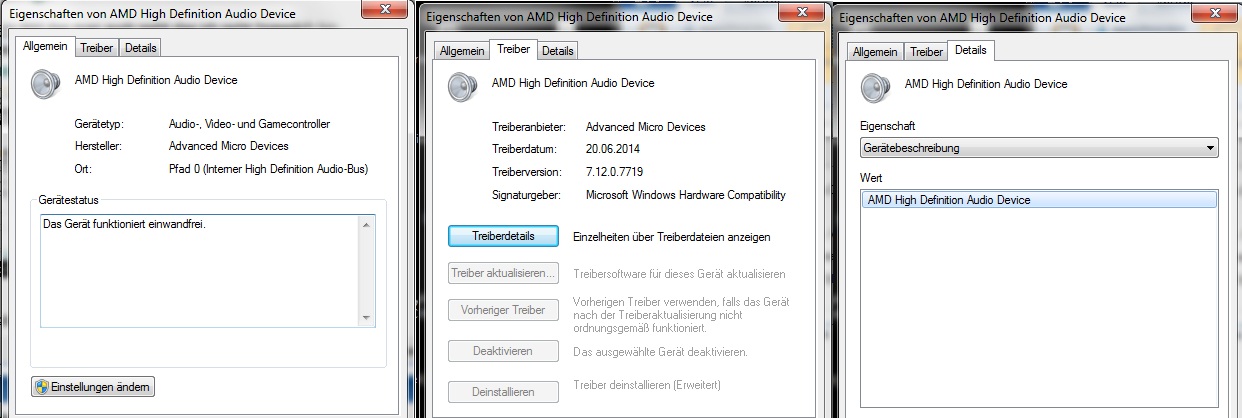
Task: Open Allgemein tab in left window
Action: click(45, 46)
